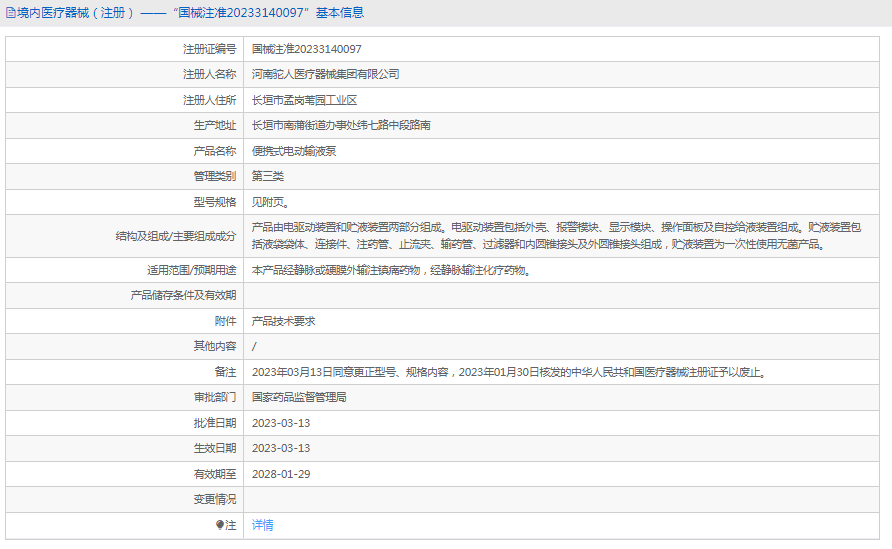Select the title text 境内医疗器械（注册）基本信息
Screen dimensions: 892x549
tap(190, 13)
